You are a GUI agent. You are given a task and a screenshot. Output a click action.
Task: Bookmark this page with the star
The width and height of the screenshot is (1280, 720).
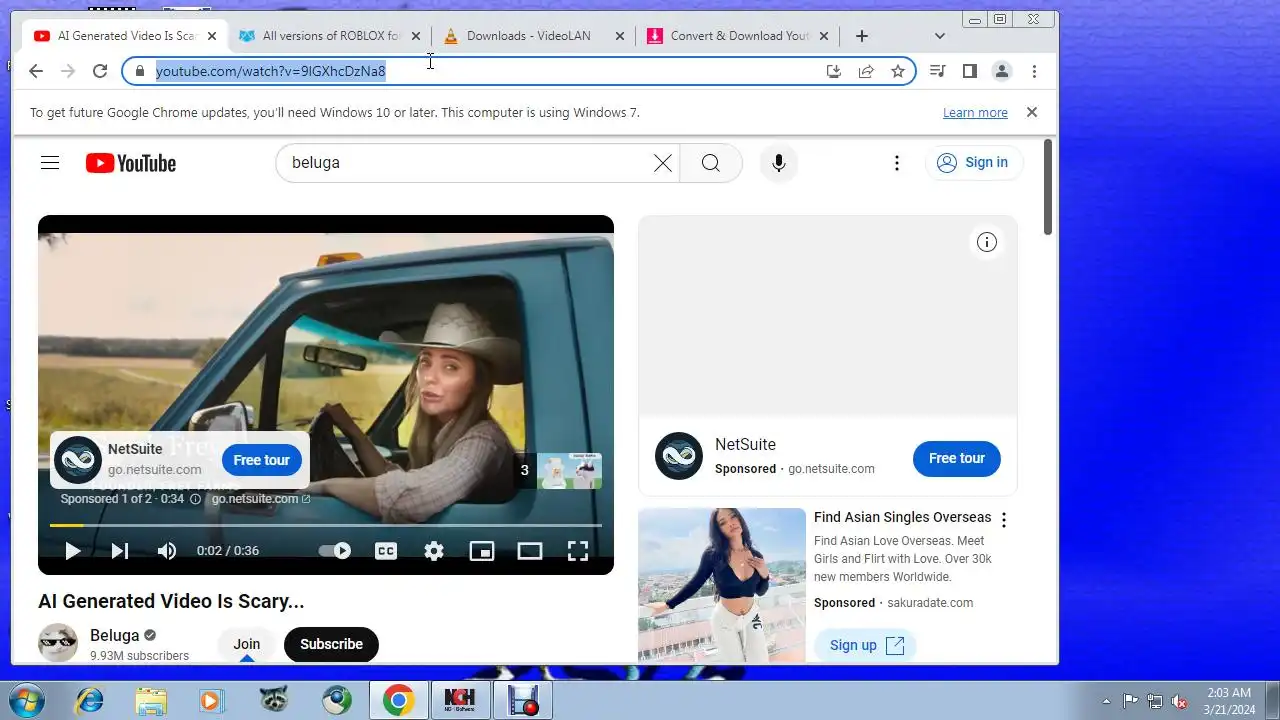(x=898, y=71)
